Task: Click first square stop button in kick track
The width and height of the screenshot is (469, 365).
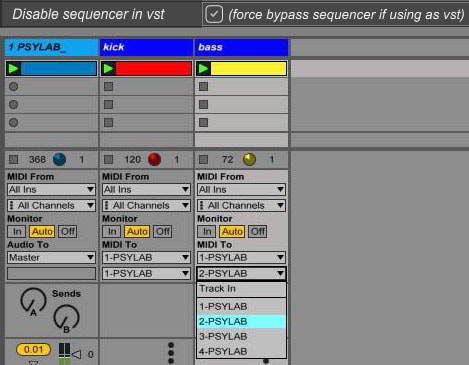Action: point(108,87)
